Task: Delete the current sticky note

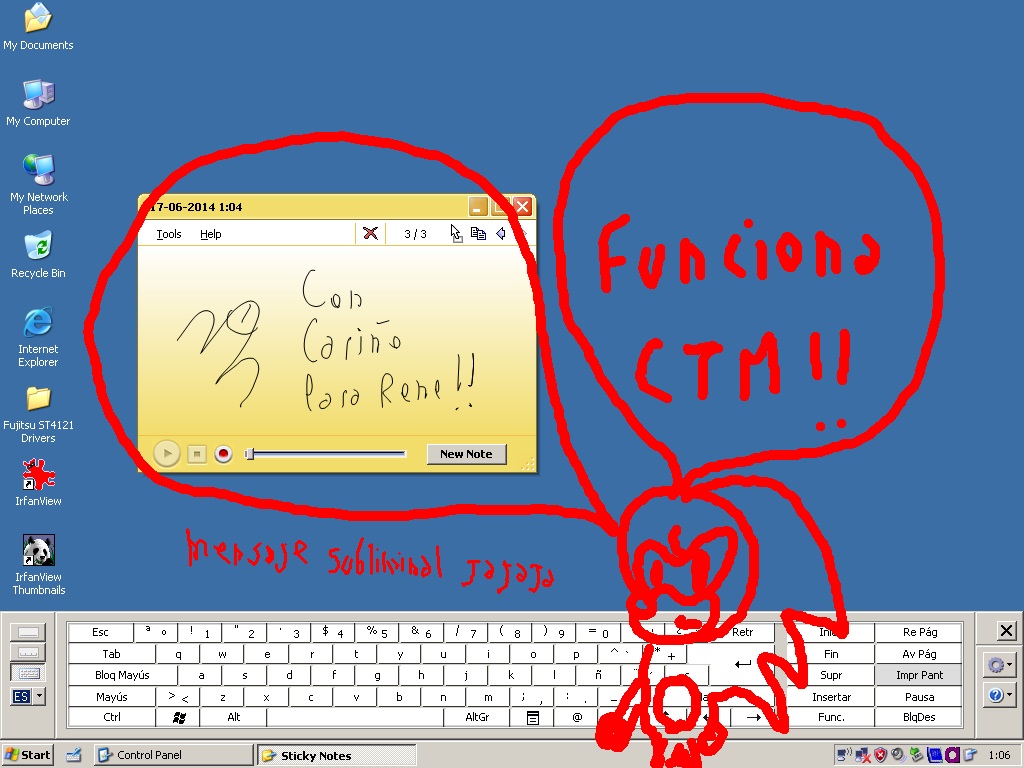Action: pos(370,233)
